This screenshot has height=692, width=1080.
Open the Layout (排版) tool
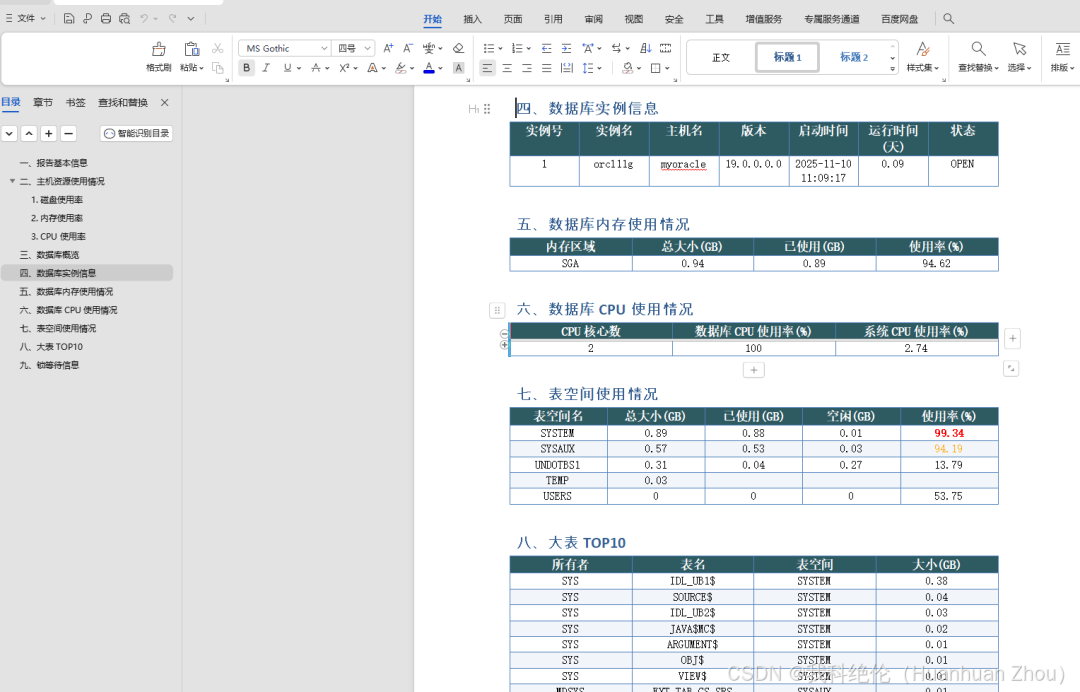1062,56
